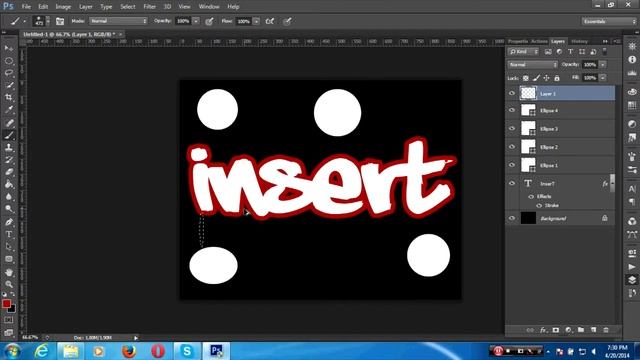This screenshot has height=360, width=640.
Task: Toggle the Stroke effect visibility
Action: [x=539, y=205]
